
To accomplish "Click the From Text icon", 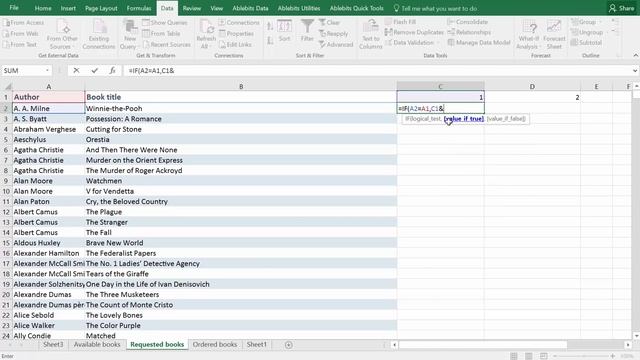I will pyautogui.click(x=20, y=44).
